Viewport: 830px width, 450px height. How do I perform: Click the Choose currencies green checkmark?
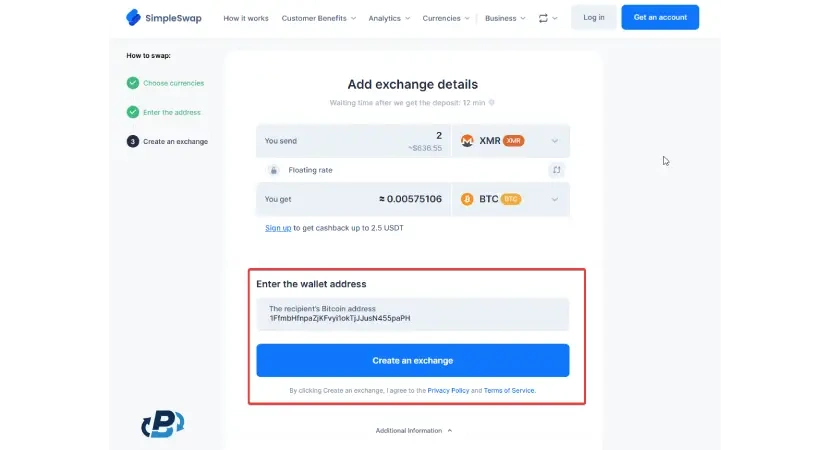pos(133,83)
